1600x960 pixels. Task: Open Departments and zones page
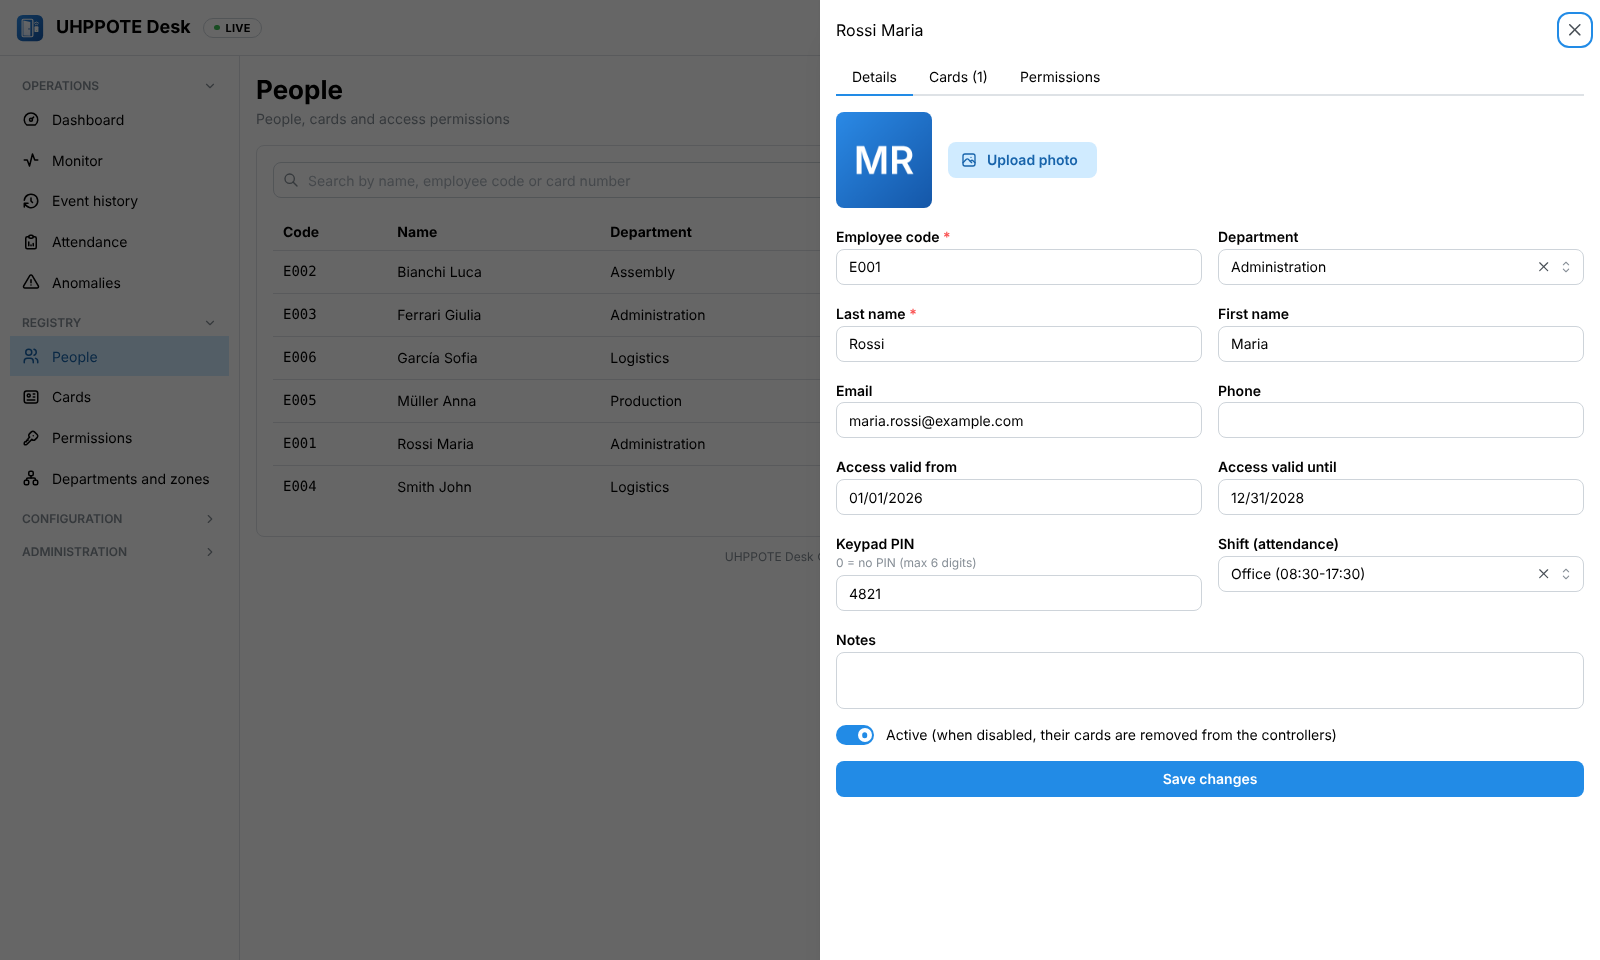point(119,479)
